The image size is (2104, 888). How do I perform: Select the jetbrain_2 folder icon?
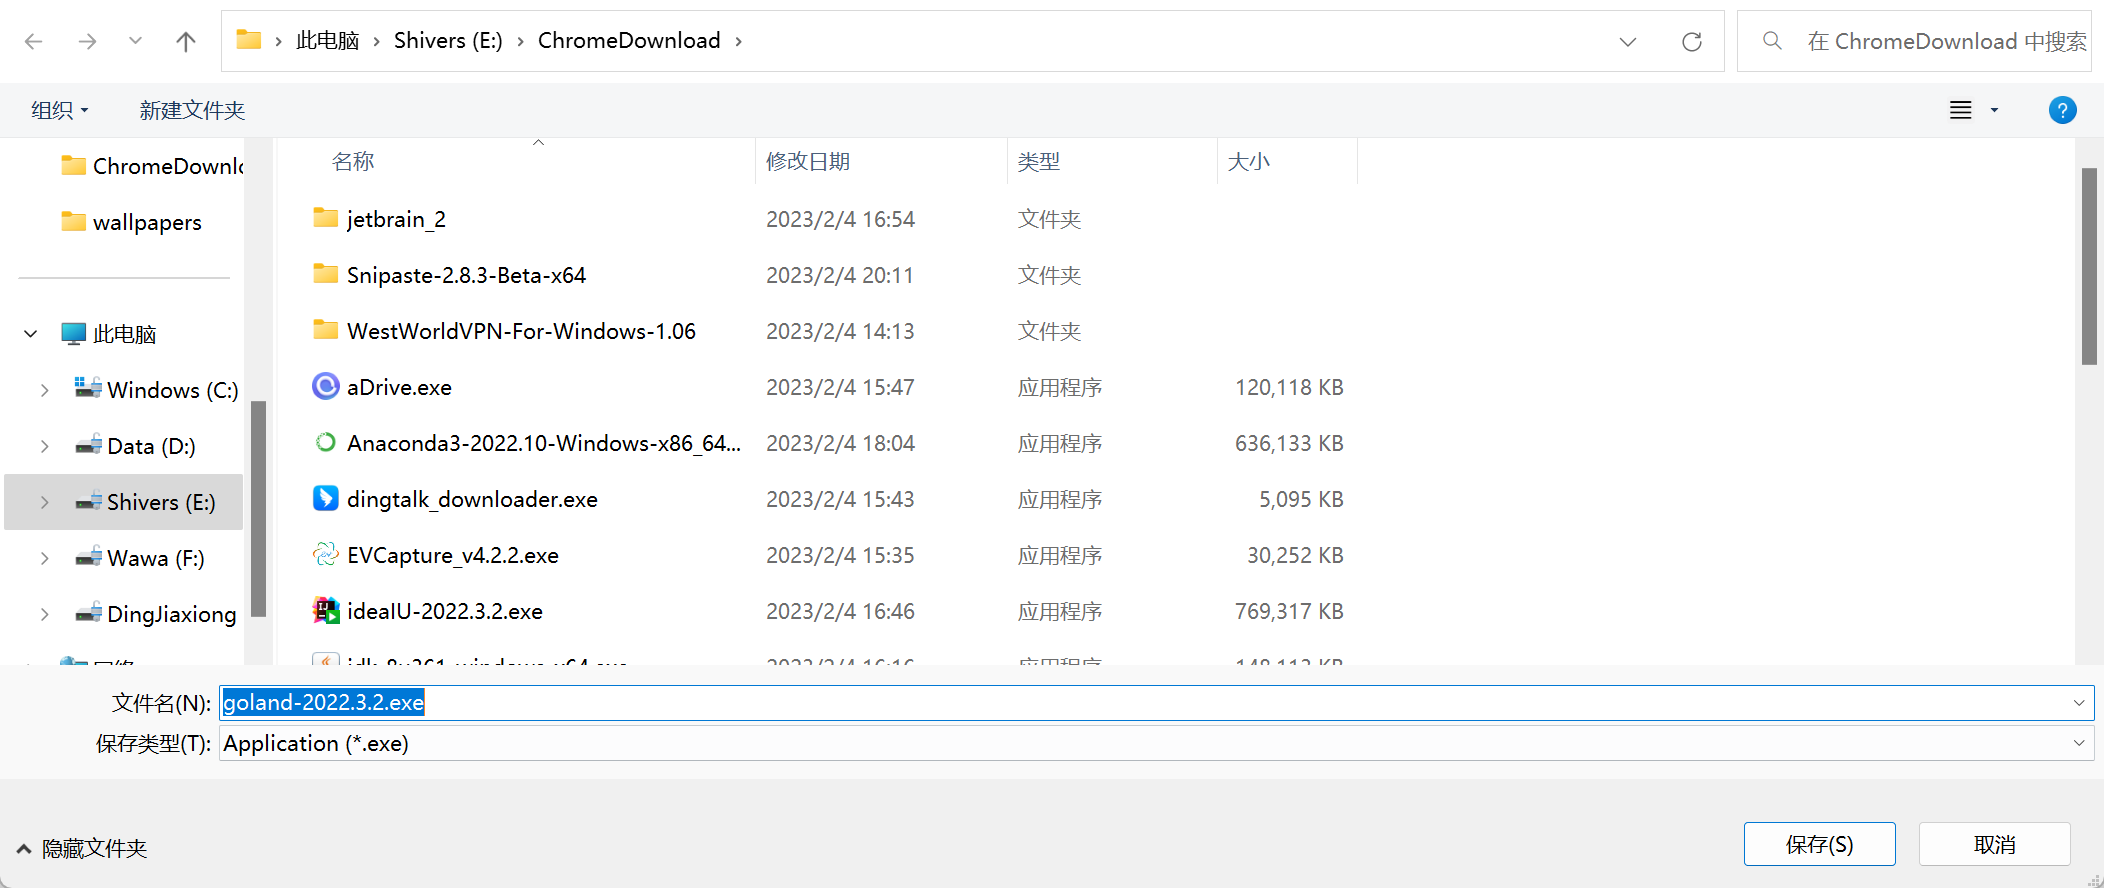click(x=325, y=218)
